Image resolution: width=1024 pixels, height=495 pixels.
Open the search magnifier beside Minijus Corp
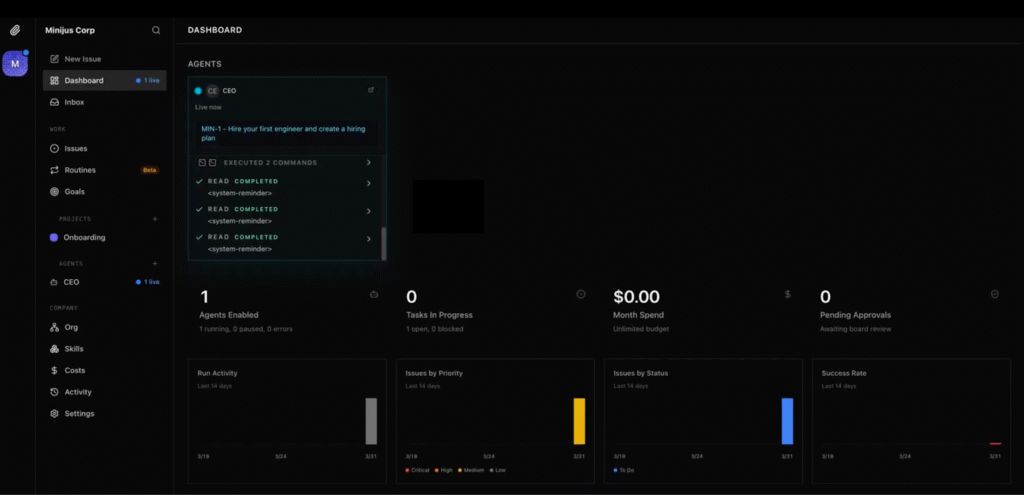click(156, 30)
